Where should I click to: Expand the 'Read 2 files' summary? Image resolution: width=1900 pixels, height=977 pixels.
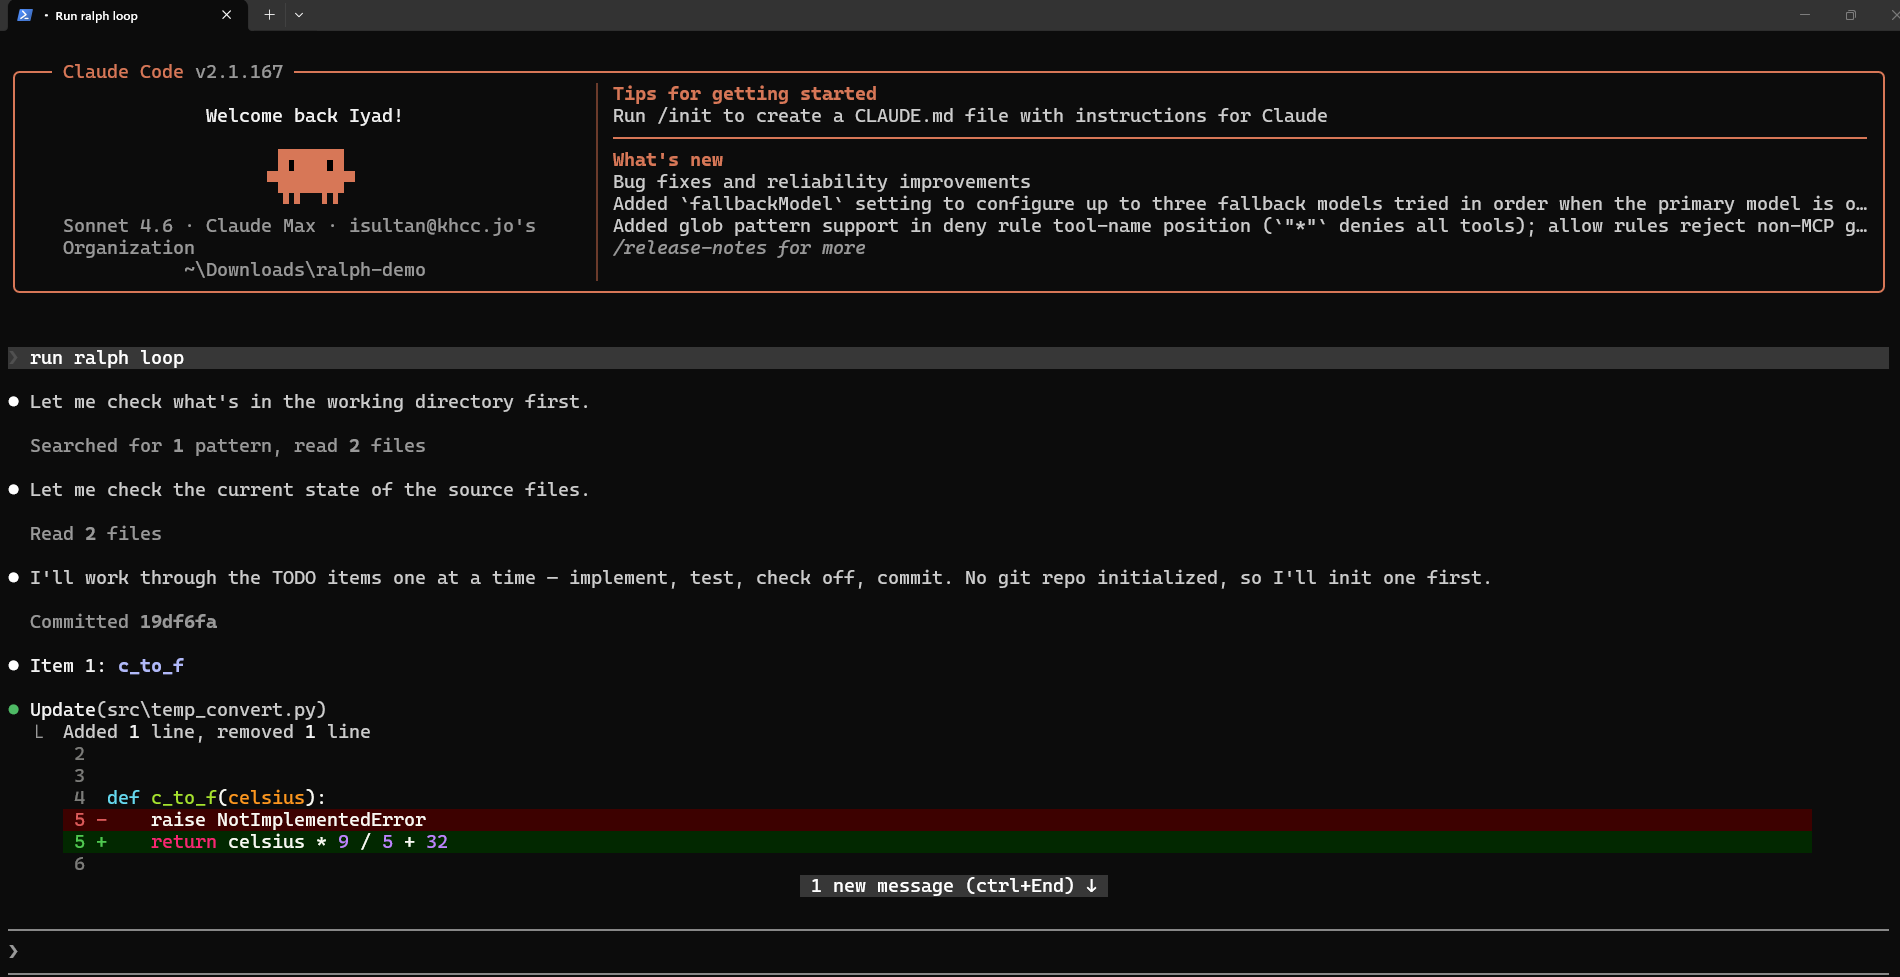coord(96,534)
